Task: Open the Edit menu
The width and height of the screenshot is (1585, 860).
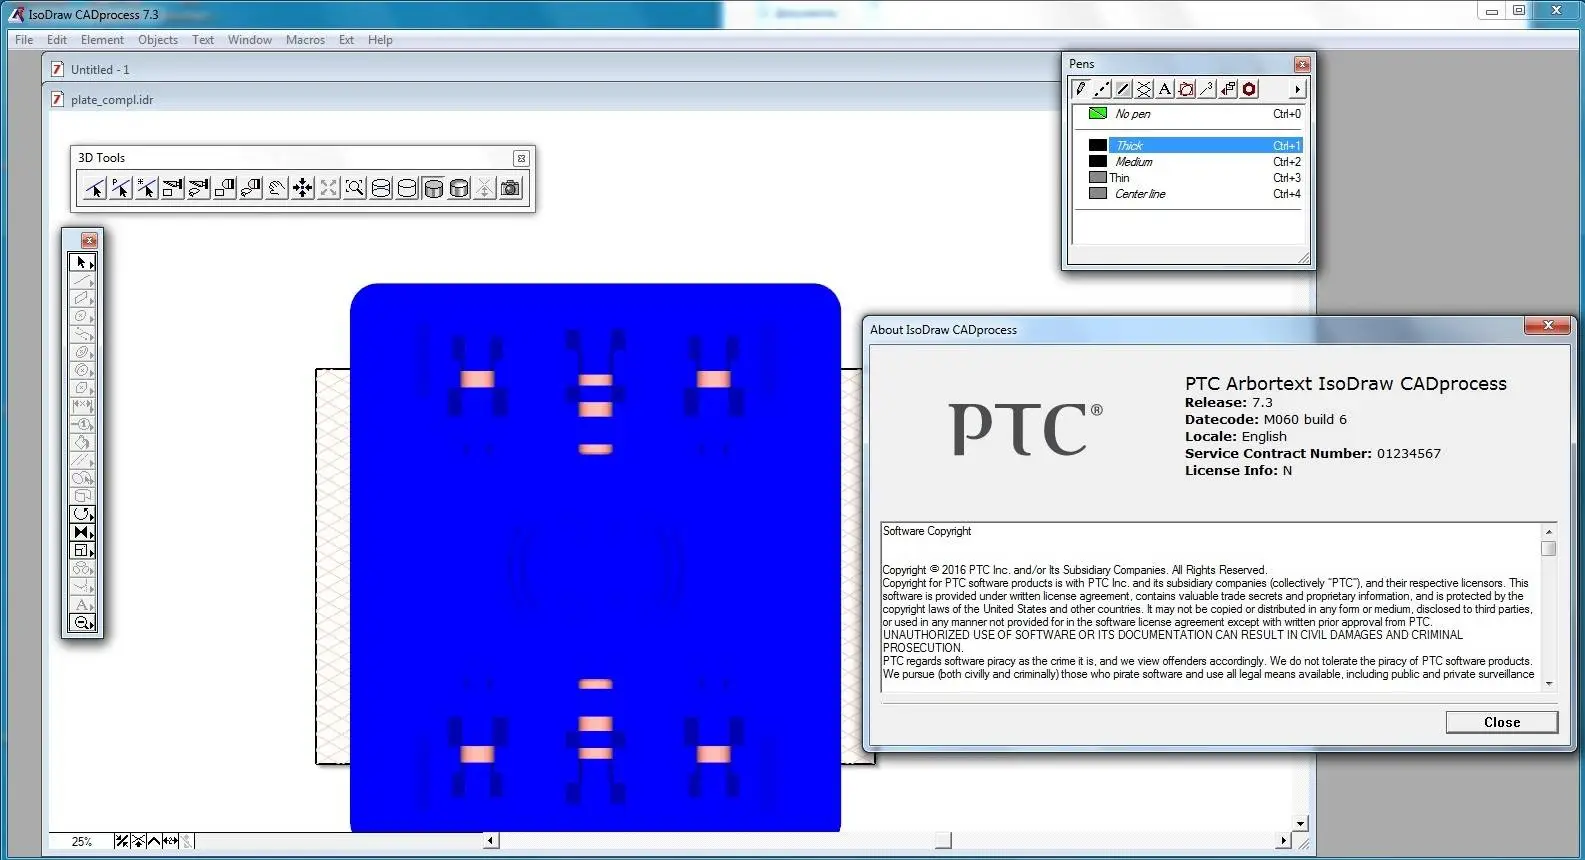Action: 57,40
